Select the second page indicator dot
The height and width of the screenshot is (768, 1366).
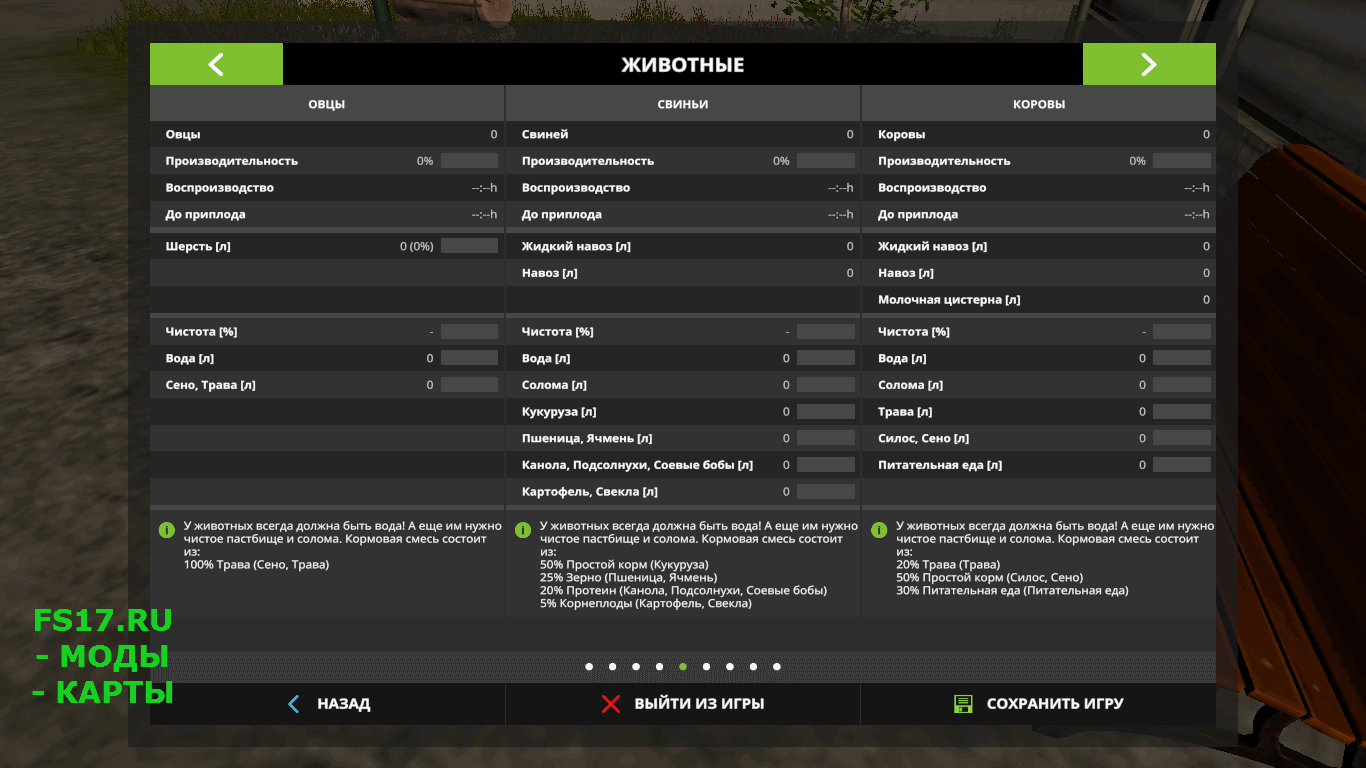coord(612,666)
